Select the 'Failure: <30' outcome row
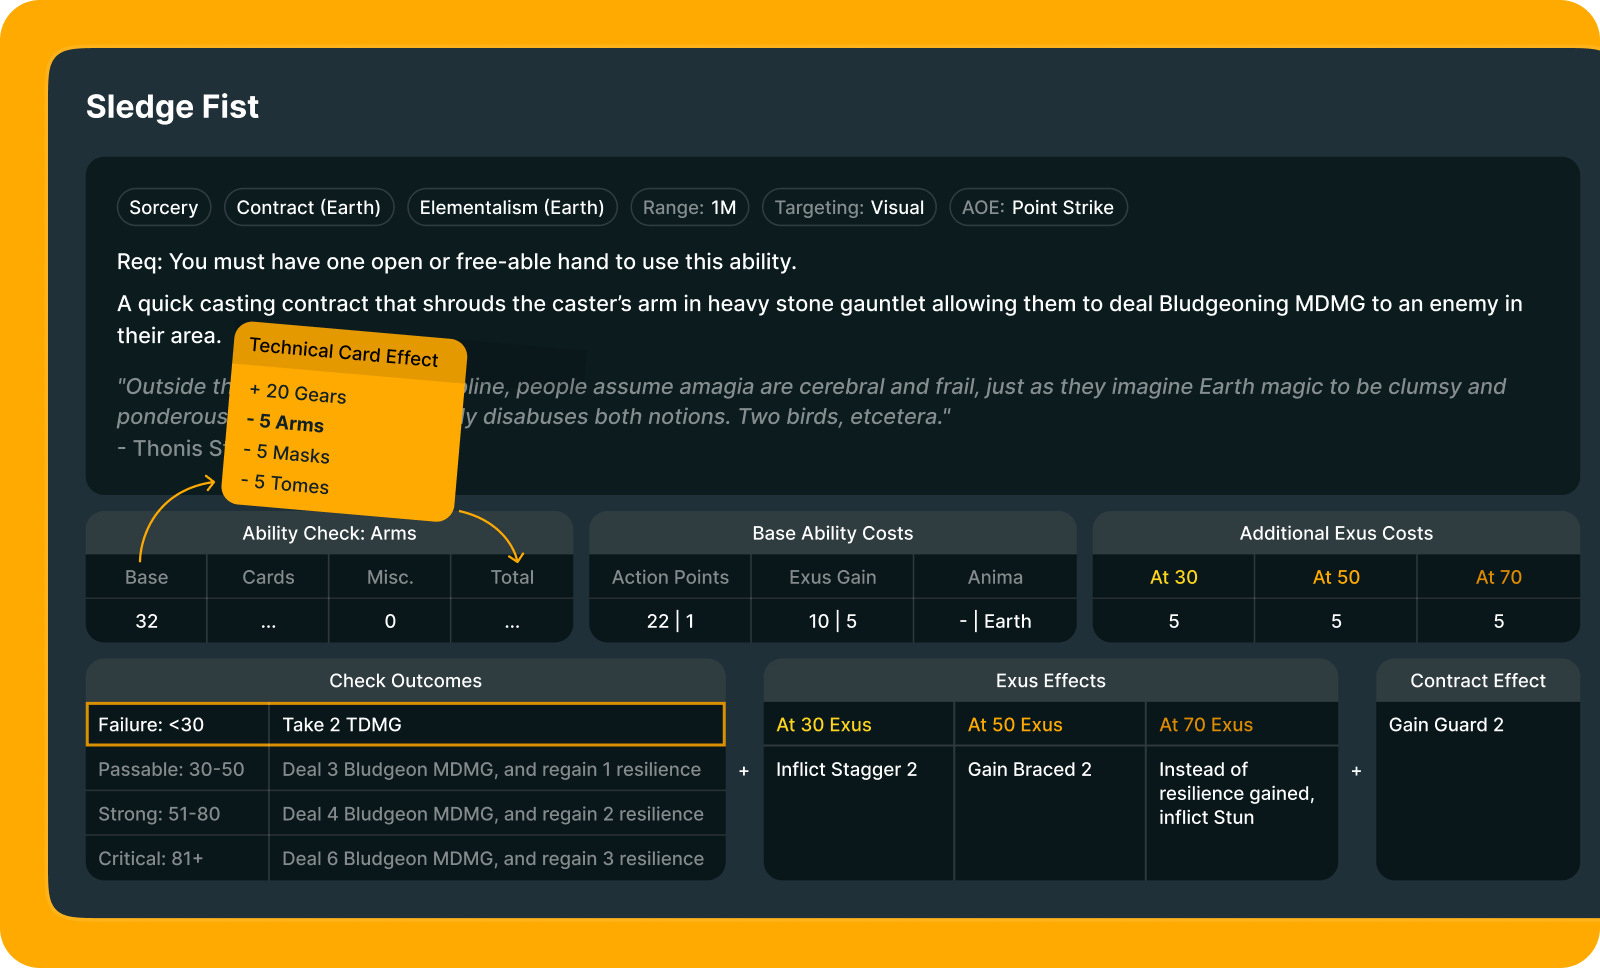The height and width of the screenshot is (968, 1600). [405, 724]
